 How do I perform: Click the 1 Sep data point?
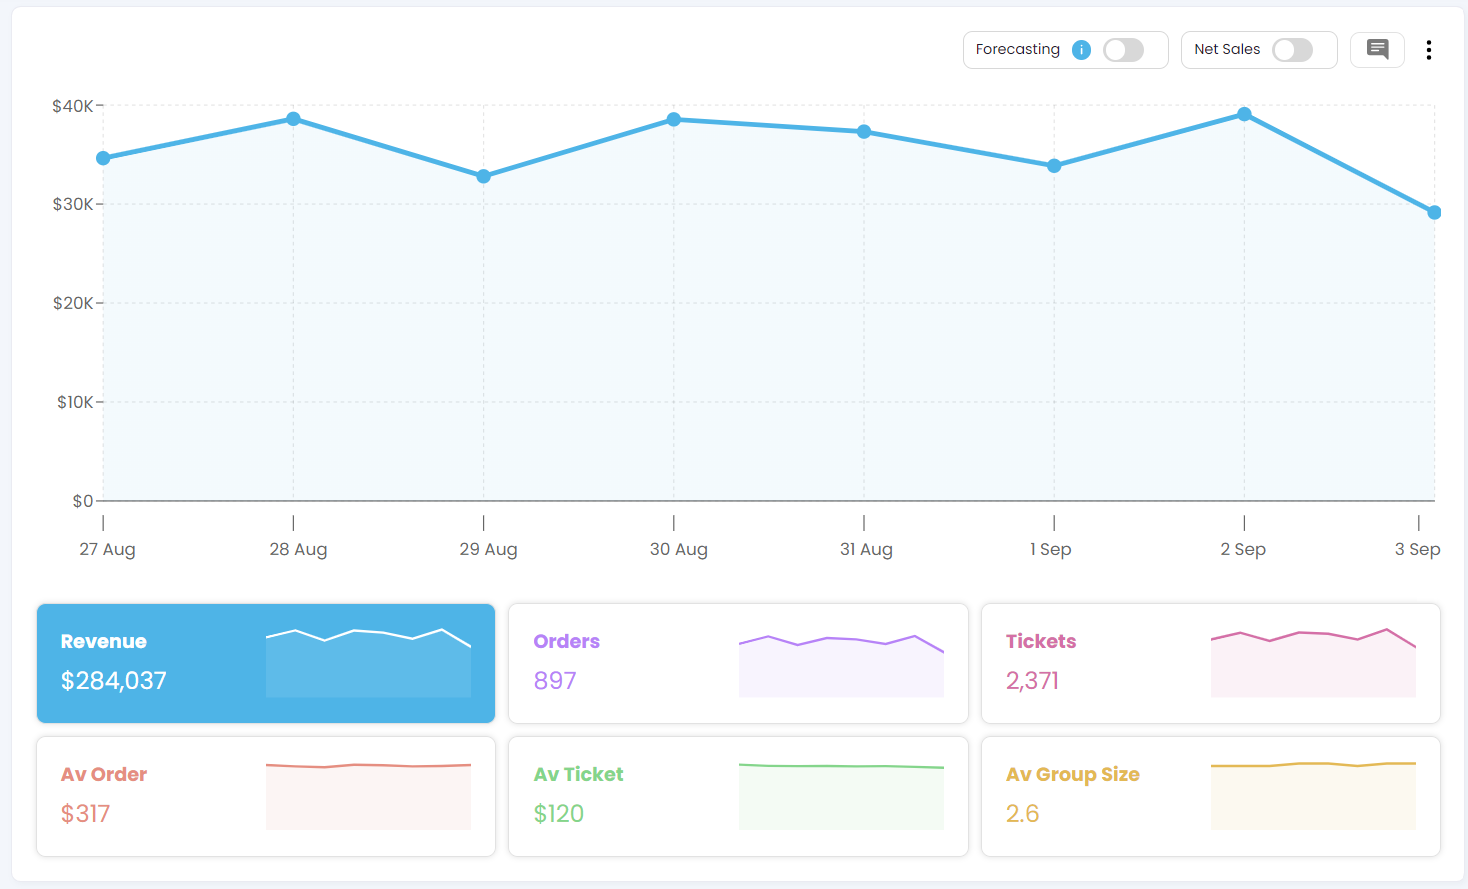[1054, 166]
